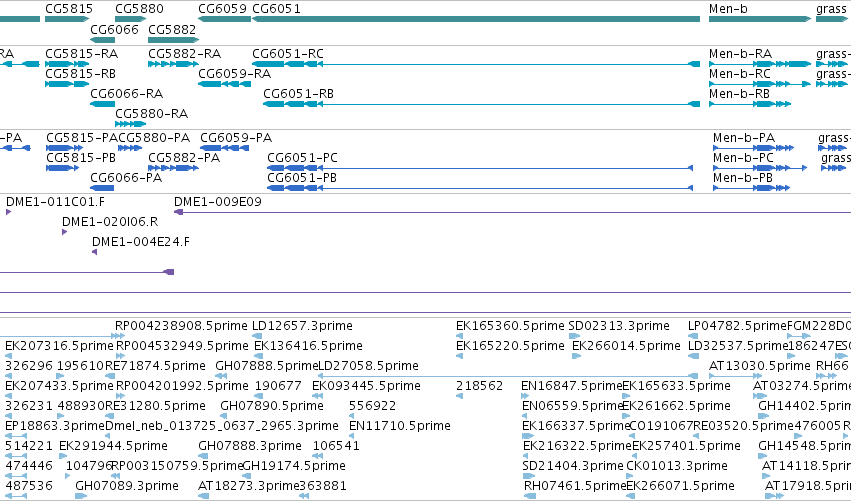The height and width of the screenshot is (501, 851).
Task: Select feature labeled 556922
Action: (372, 407)
